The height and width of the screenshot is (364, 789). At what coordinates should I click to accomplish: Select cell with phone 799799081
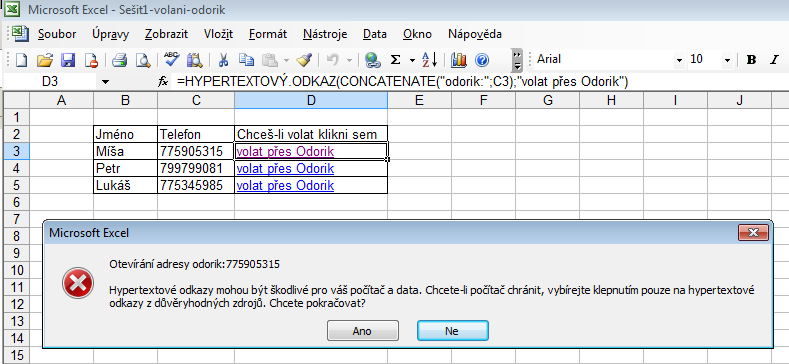pos(196,168)
